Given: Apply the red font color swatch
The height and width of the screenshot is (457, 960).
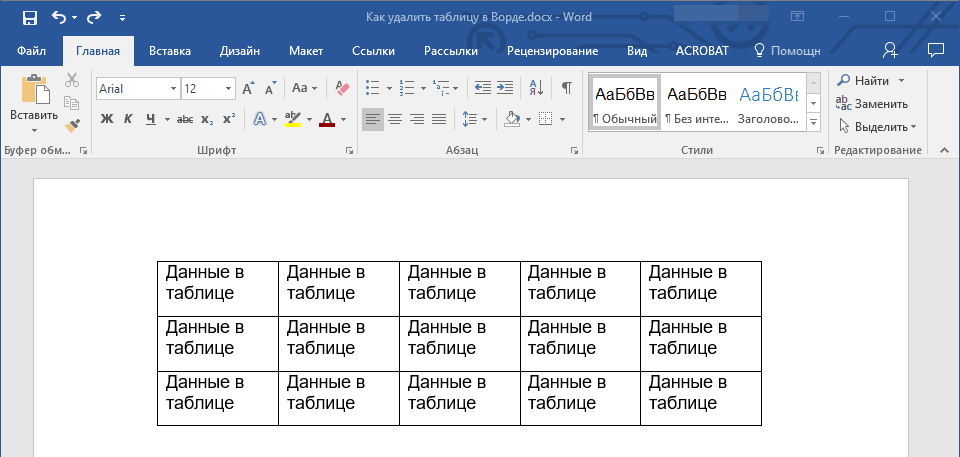Looking at the screenshot, I should coord(327,119).
